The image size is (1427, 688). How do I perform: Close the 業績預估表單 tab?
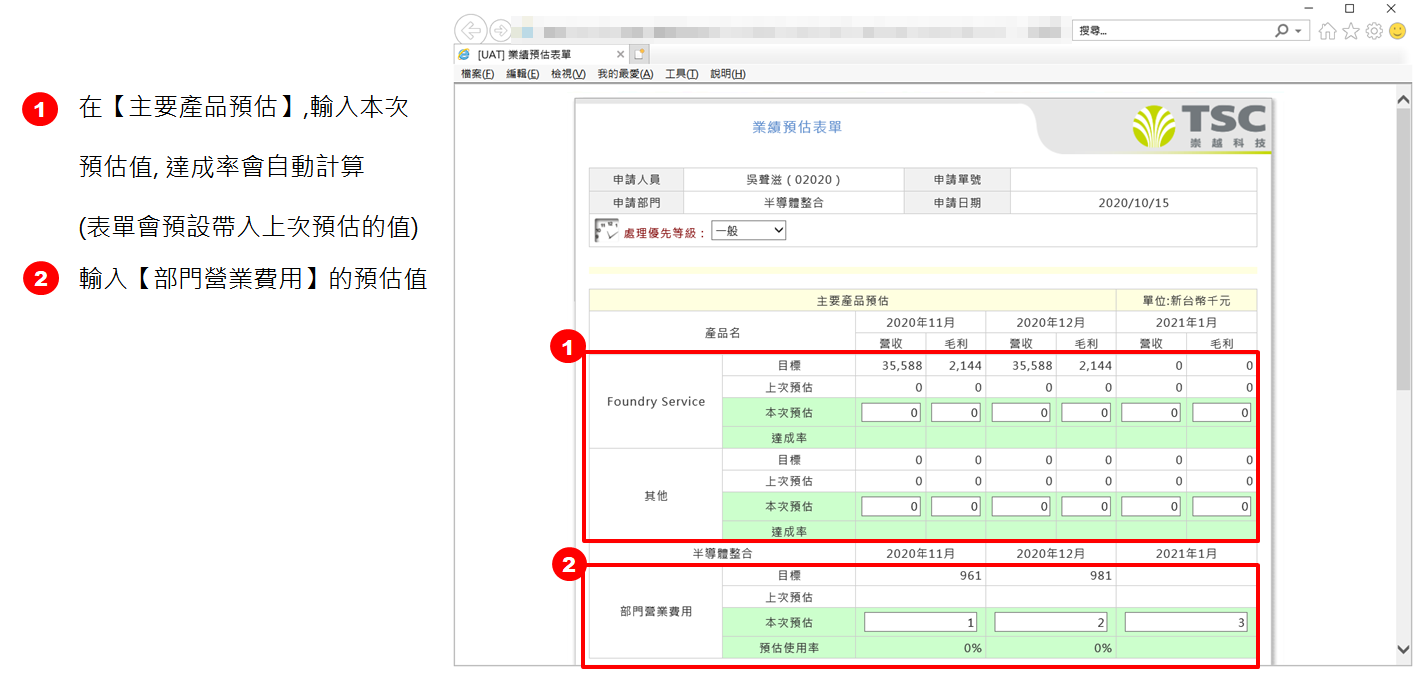coord(620,54)
